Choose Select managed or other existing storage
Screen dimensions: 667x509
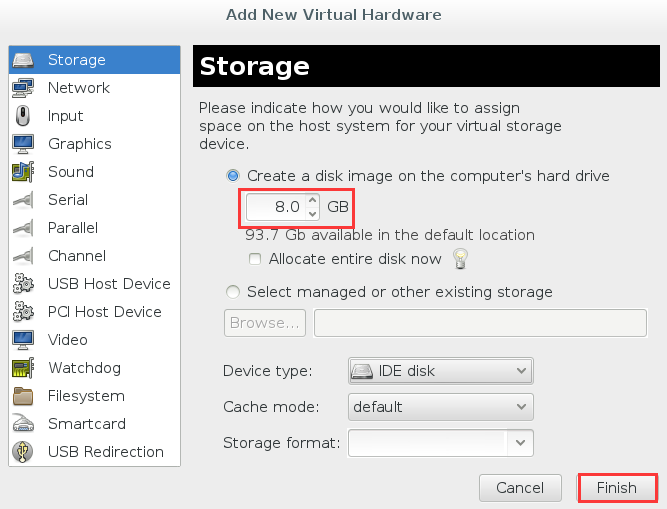click(x=233, y=292)
